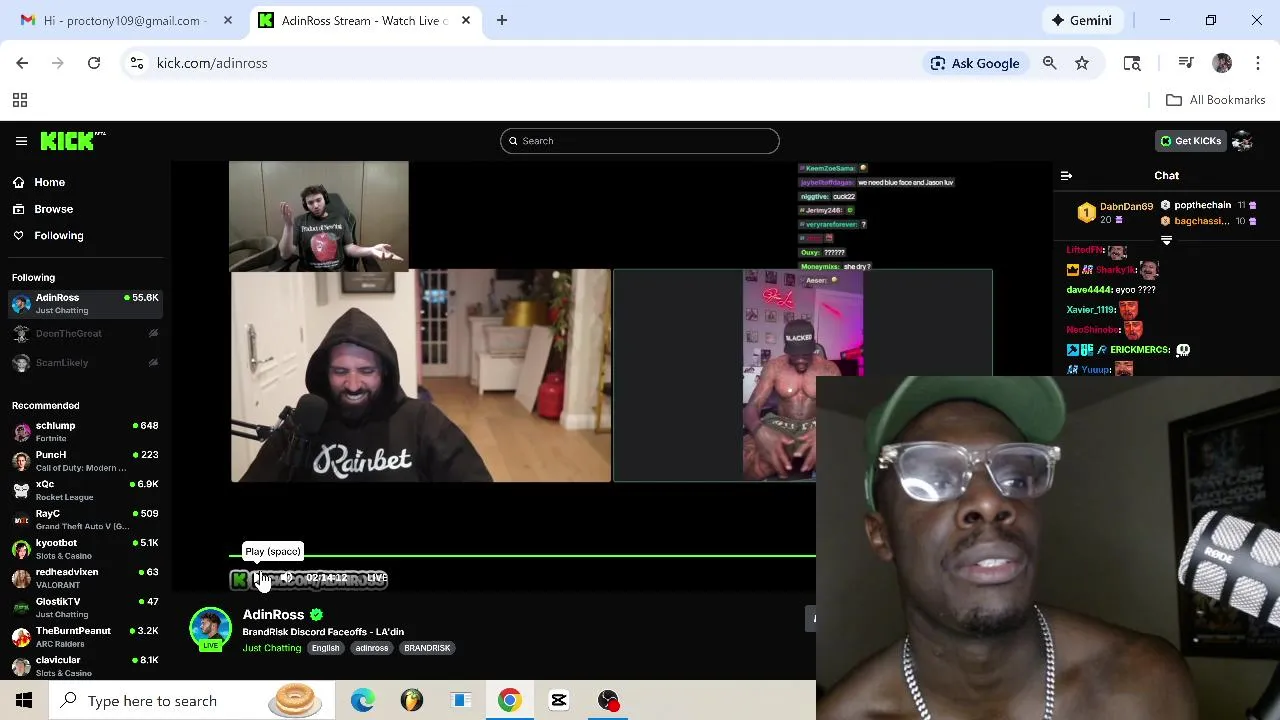This screenshot has height=720, width=1280.
Task: Open TheBurntPeanut recommended channel
Action: (85, 637)
